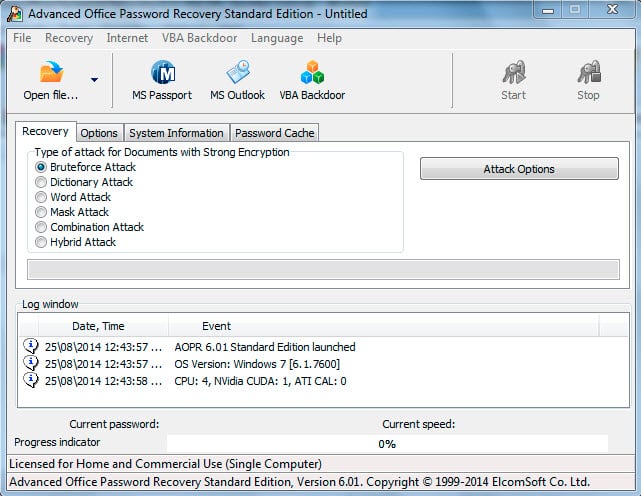This screenshot has width=641, height=496.
Task: Select log row 'CPU: 4, NVidia CUDA: 1, ATI CAL: 0'
Action: [323, 381]
